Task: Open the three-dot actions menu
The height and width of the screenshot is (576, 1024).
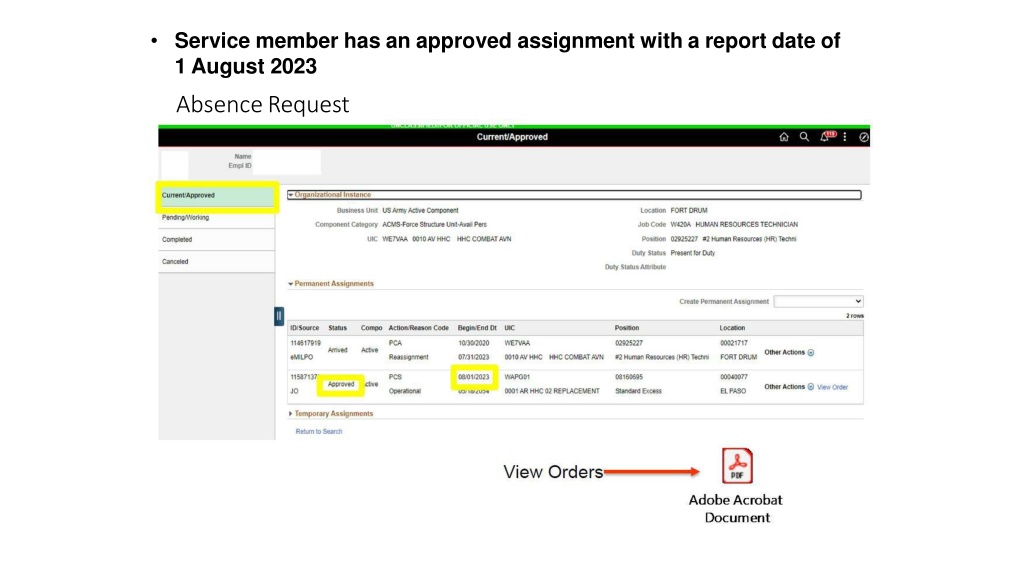Action: click(x=845, y=137)
